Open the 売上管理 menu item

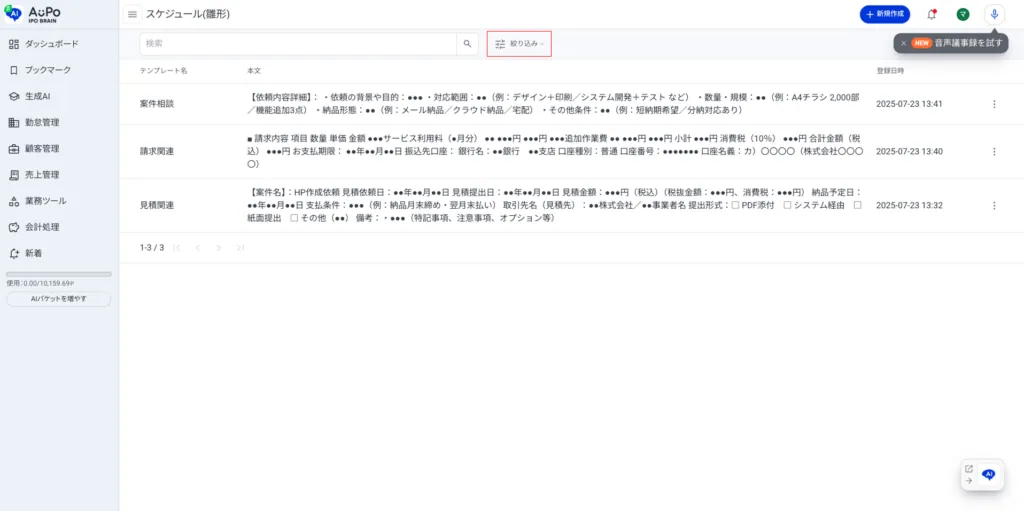click(59, 174)
